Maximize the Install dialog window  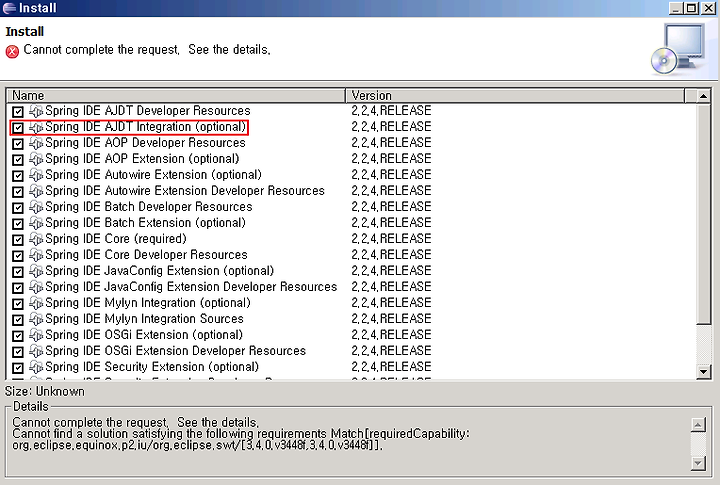point(691,8)
